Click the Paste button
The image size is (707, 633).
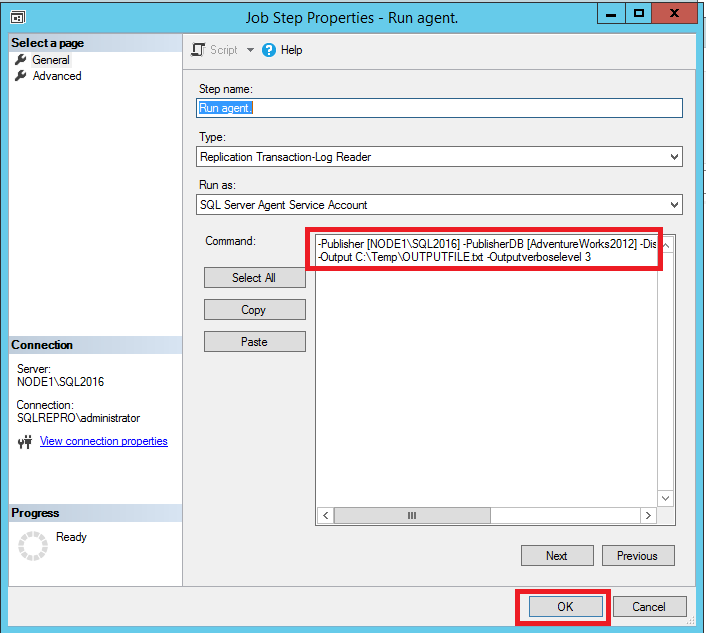pyautogui.click(x=255, y=342)
